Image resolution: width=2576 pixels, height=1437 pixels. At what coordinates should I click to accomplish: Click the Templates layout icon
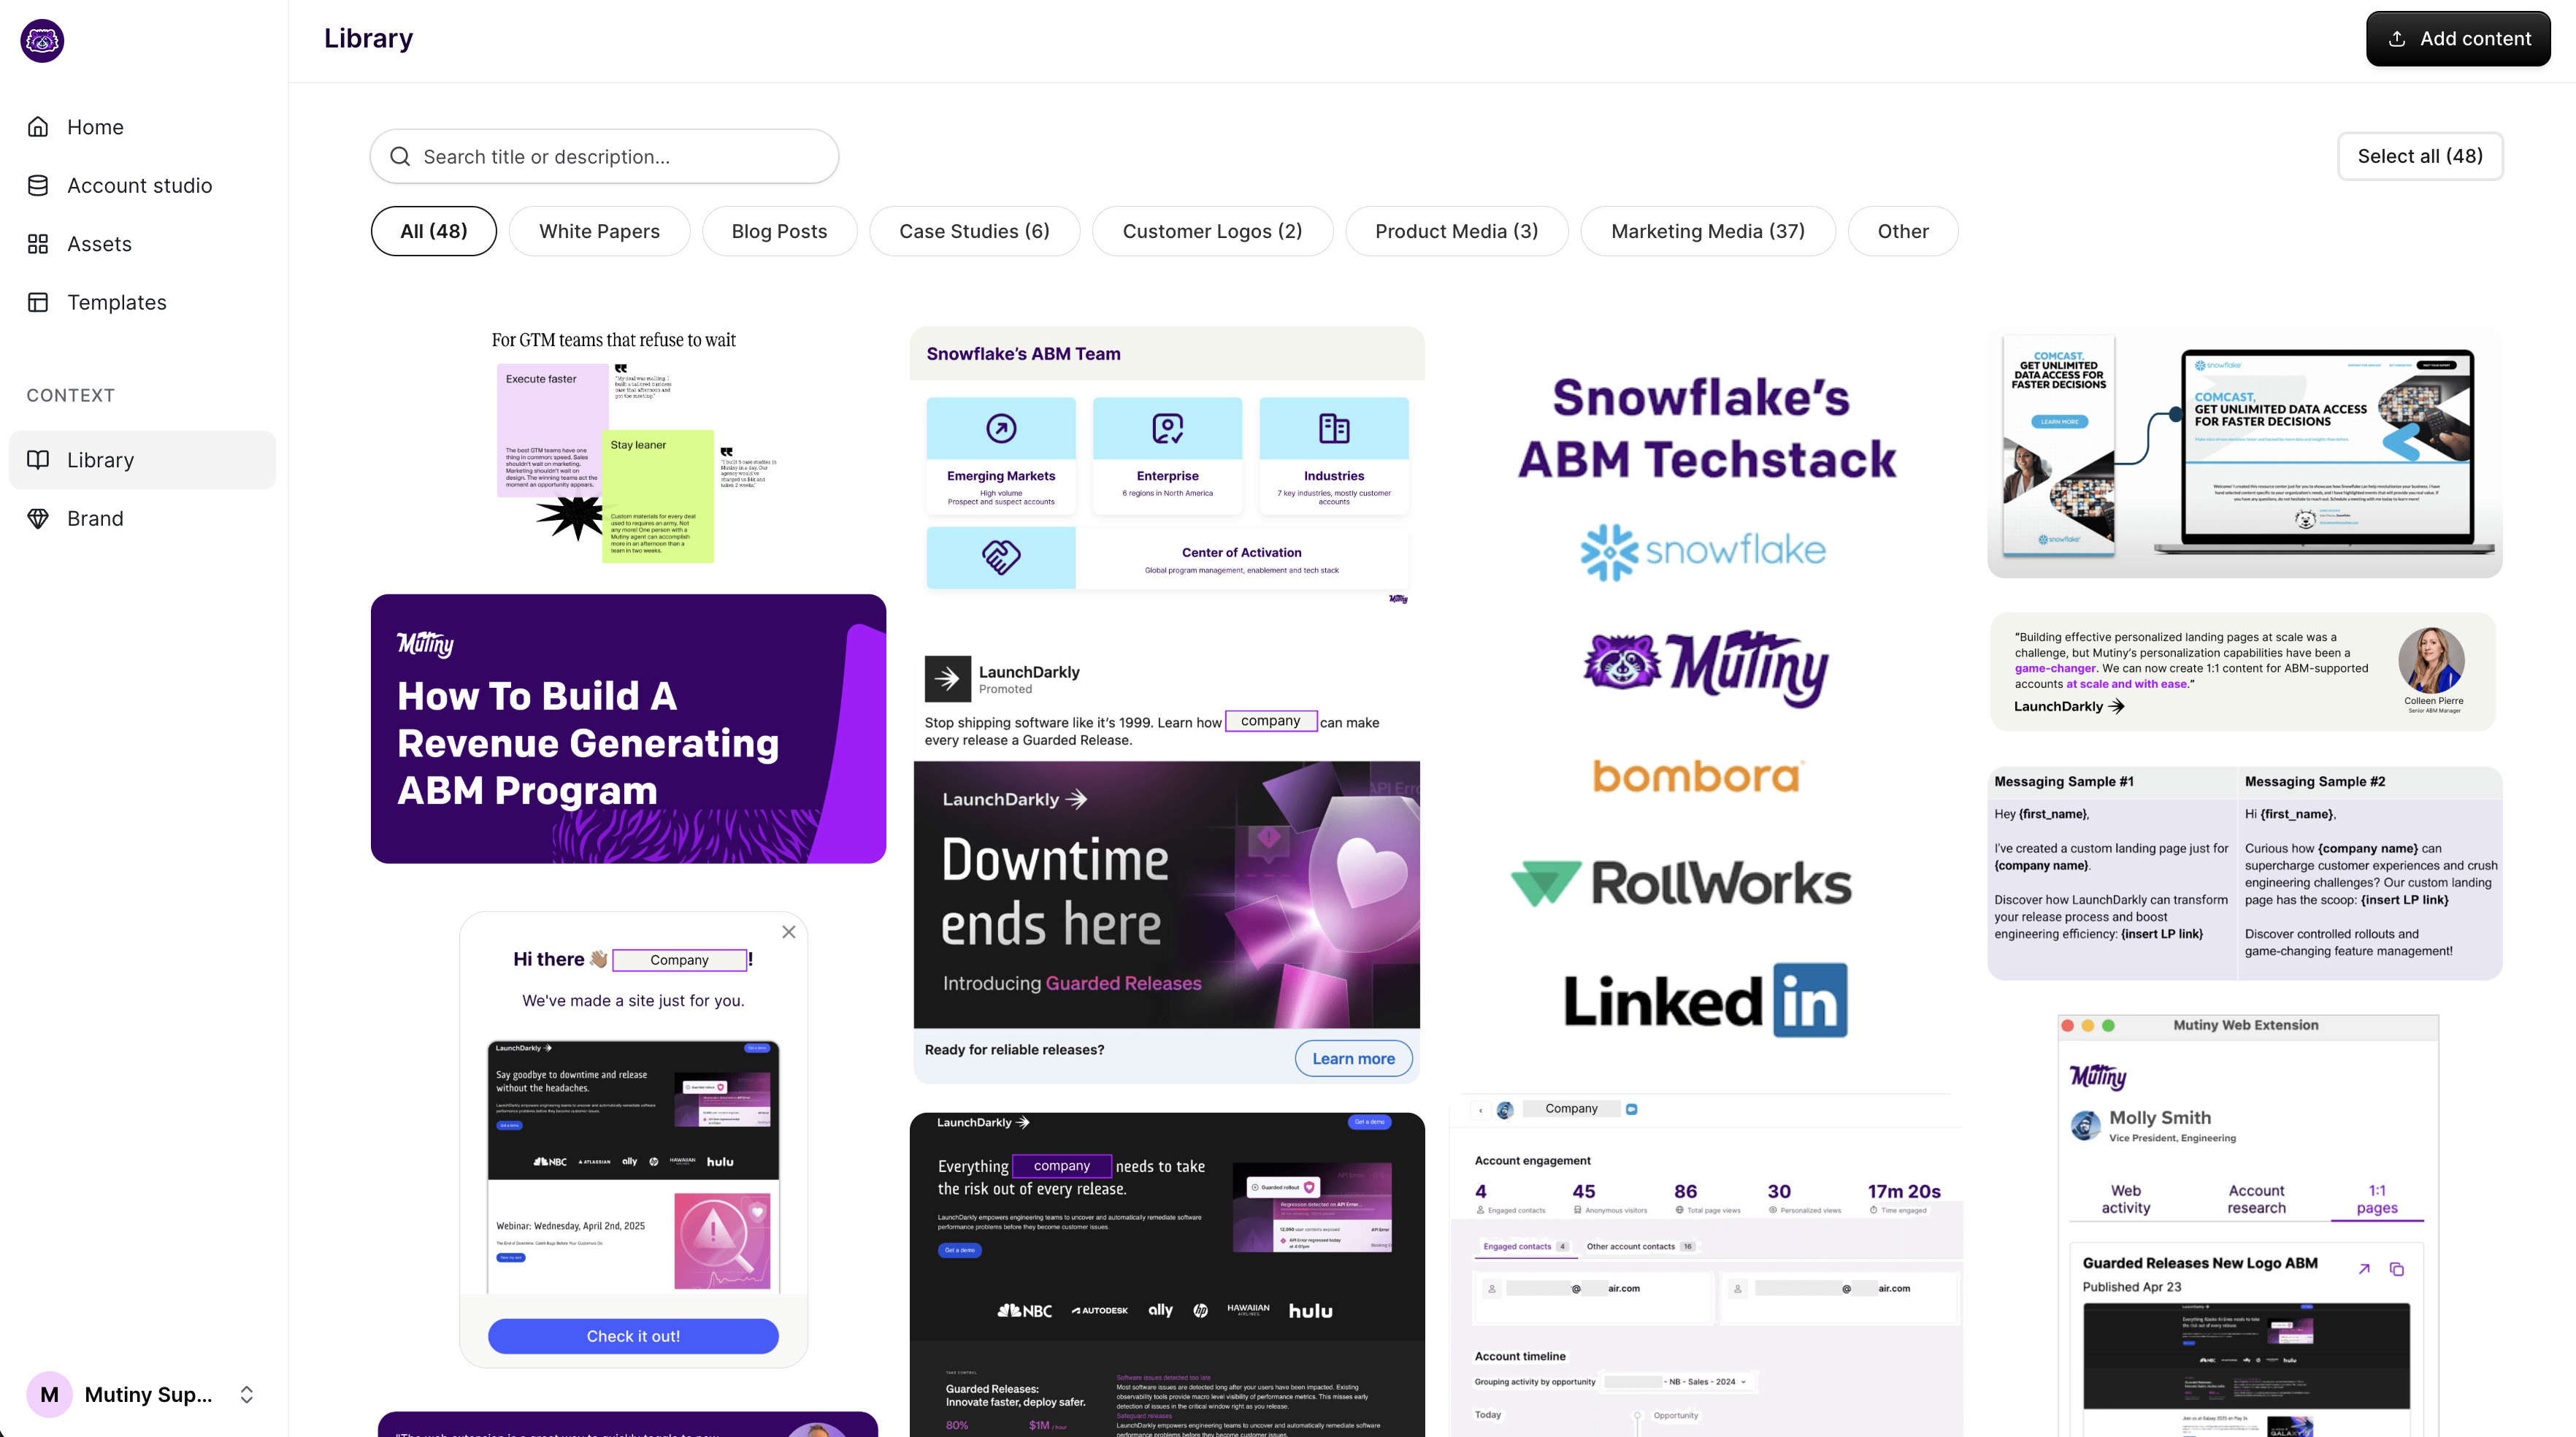coord(38,302)
